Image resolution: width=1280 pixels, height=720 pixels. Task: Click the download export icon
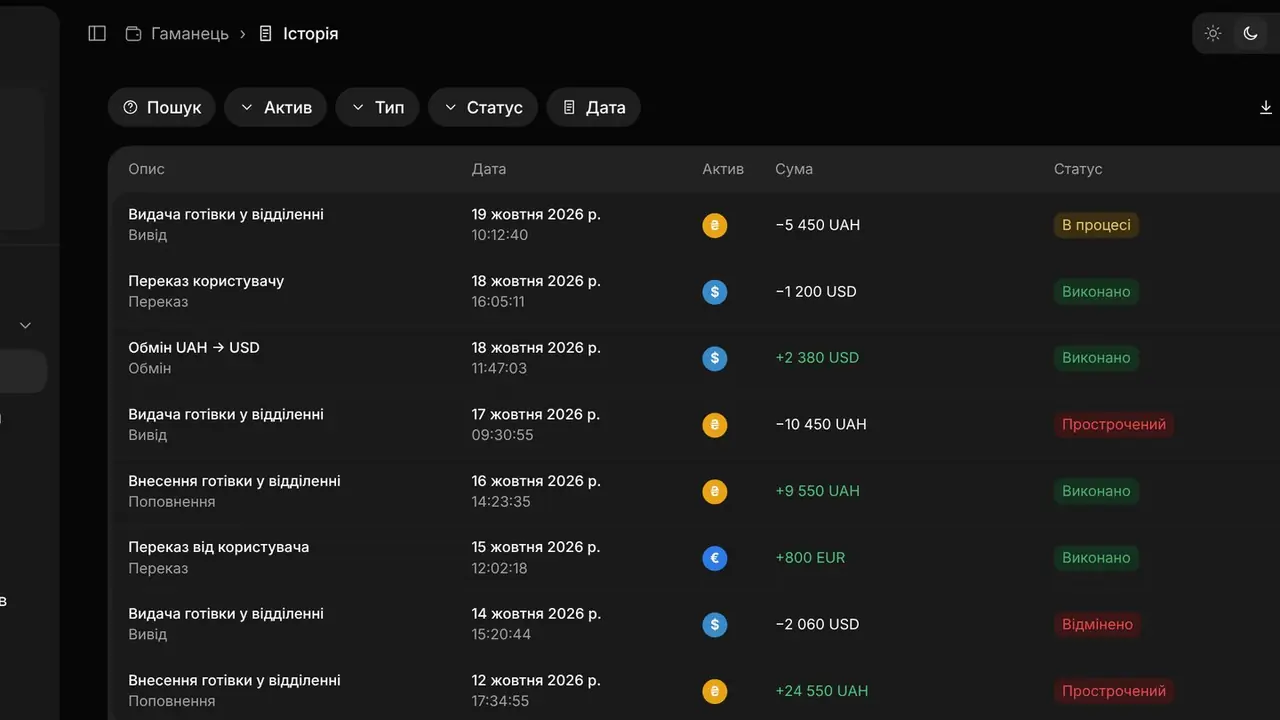[x=1266, y=107]
